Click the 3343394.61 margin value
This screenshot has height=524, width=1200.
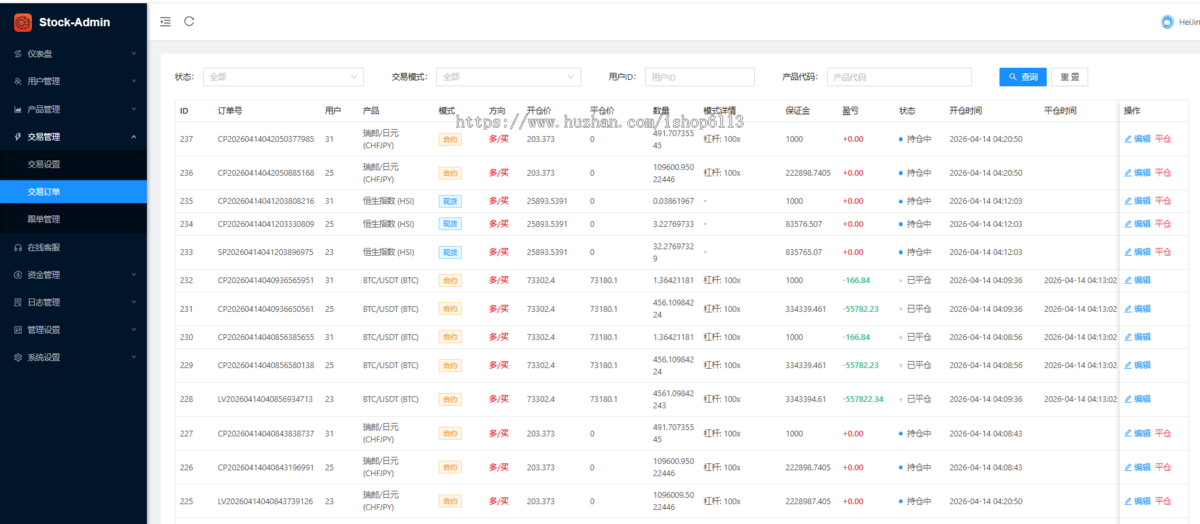(806, 399)
